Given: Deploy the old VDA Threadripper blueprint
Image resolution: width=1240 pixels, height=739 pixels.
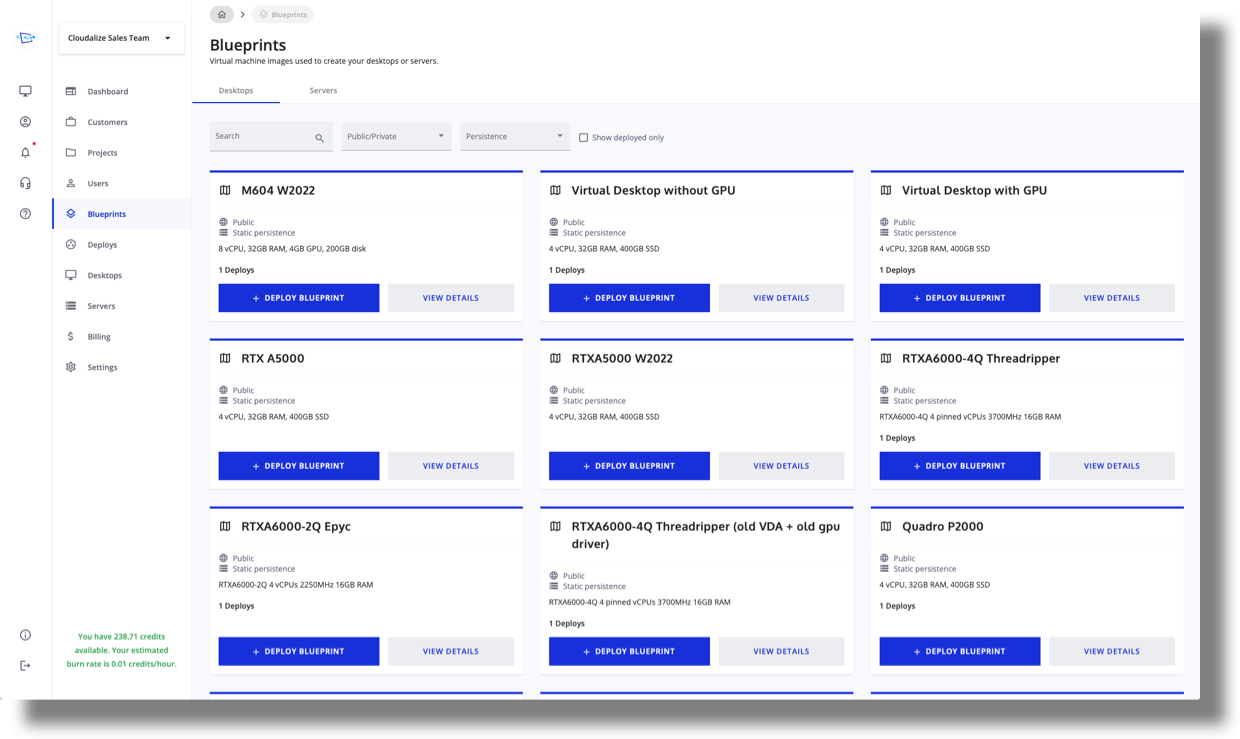Looking at the screenshot, I should [x=630, y=651].
